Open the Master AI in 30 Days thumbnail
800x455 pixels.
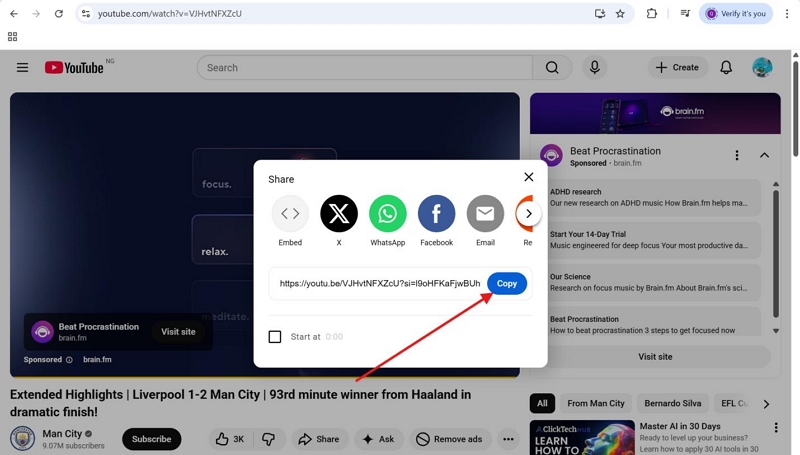pyautogui.click(x=582, y=438)
